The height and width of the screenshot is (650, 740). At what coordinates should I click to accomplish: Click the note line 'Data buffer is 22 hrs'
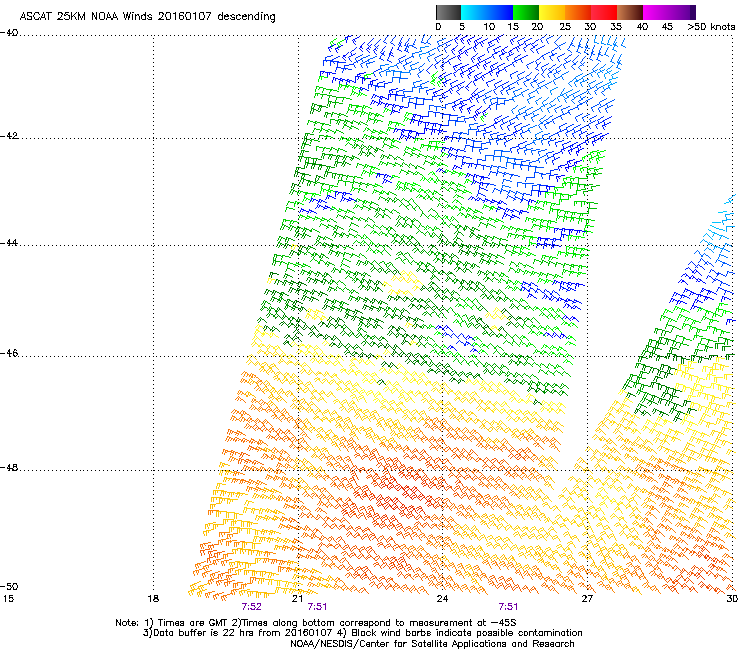point(362,633)
